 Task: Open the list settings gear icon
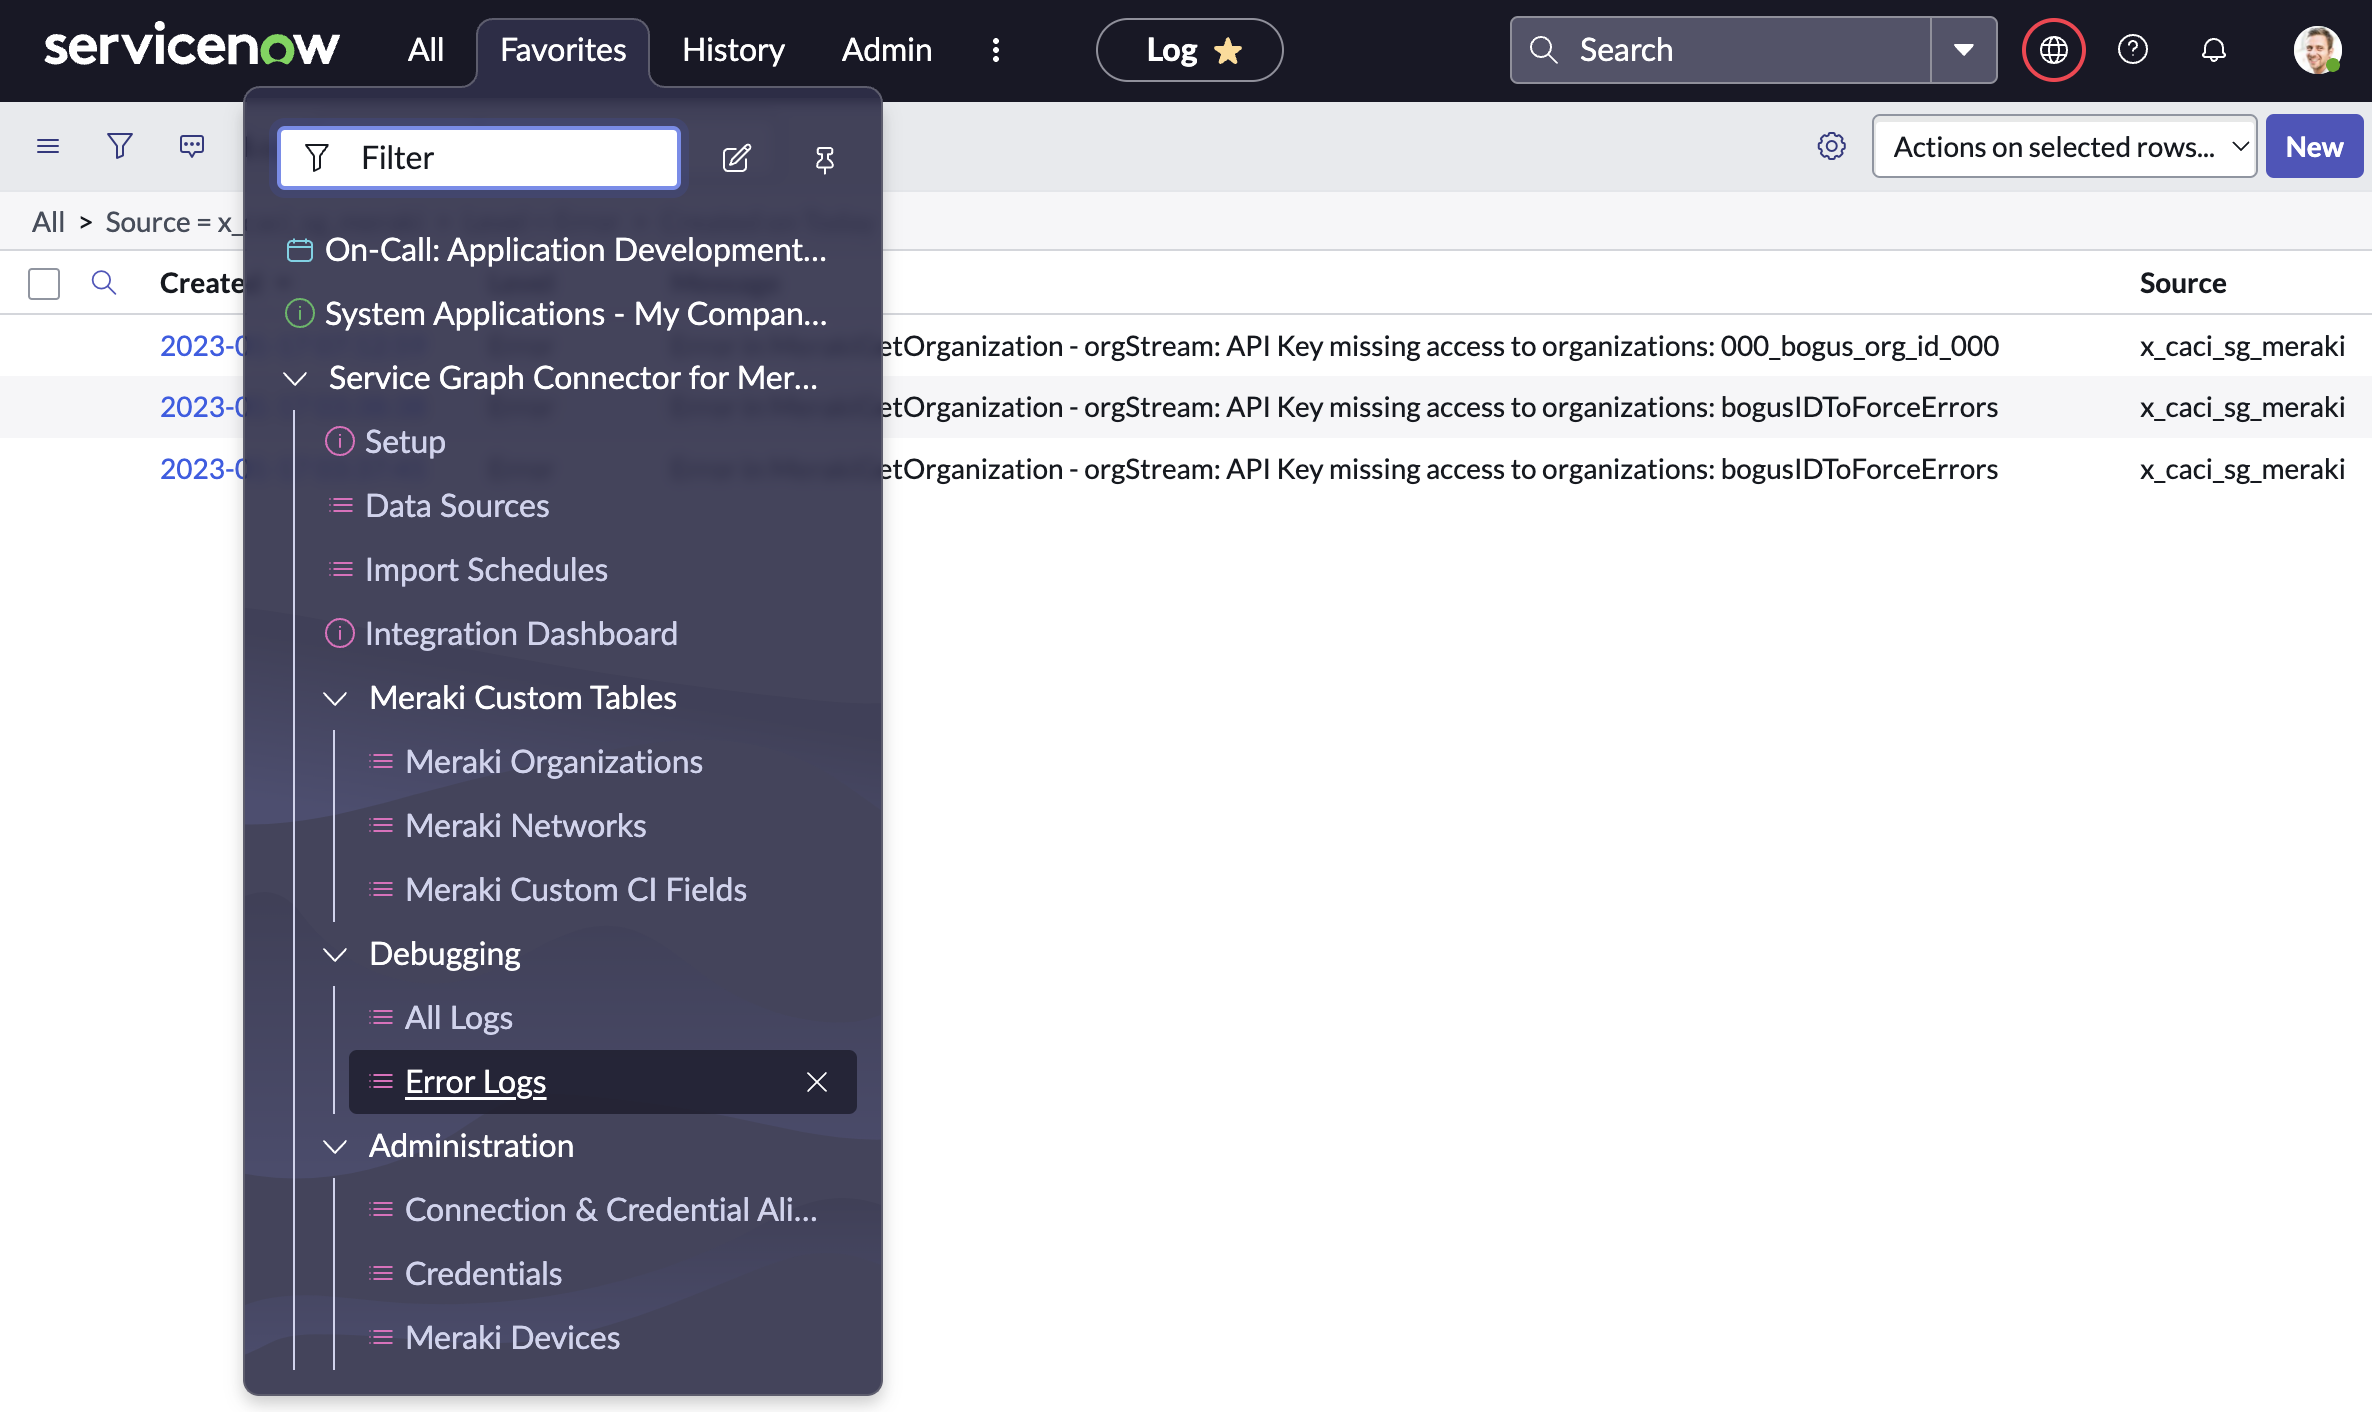[1831, 145]
